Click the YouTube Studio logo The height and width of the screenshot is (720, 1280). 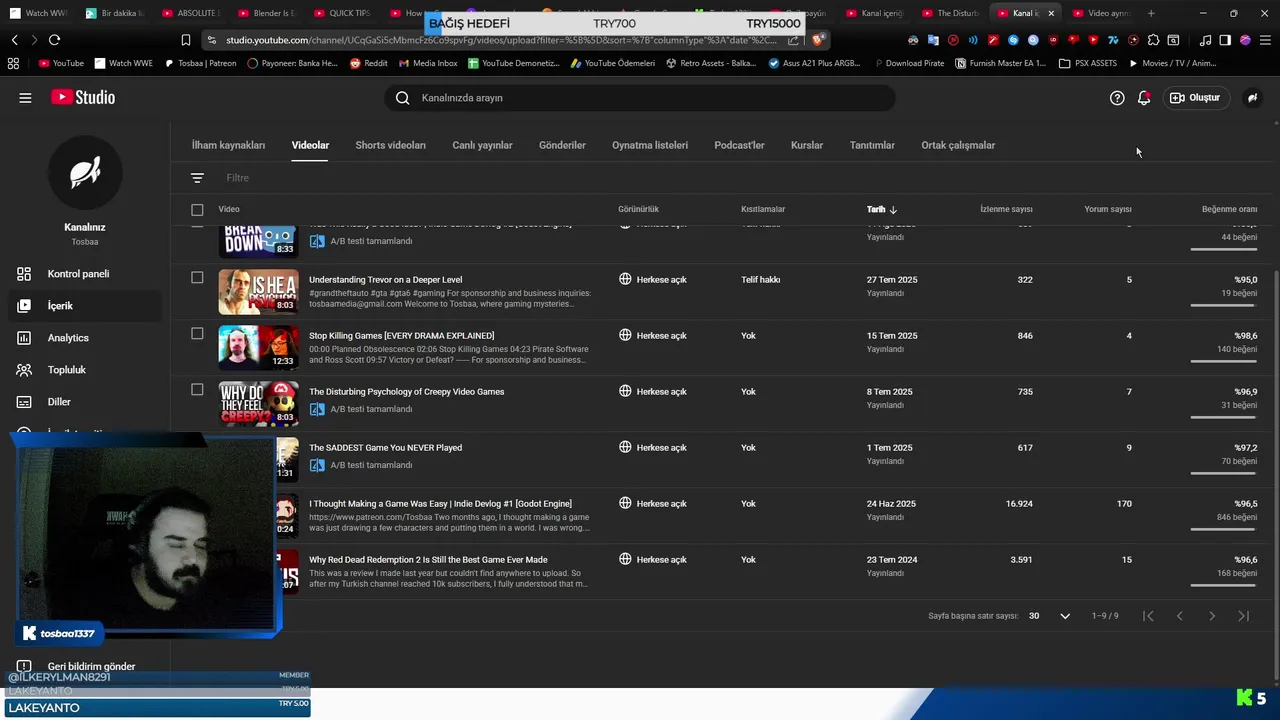(83, 97)
